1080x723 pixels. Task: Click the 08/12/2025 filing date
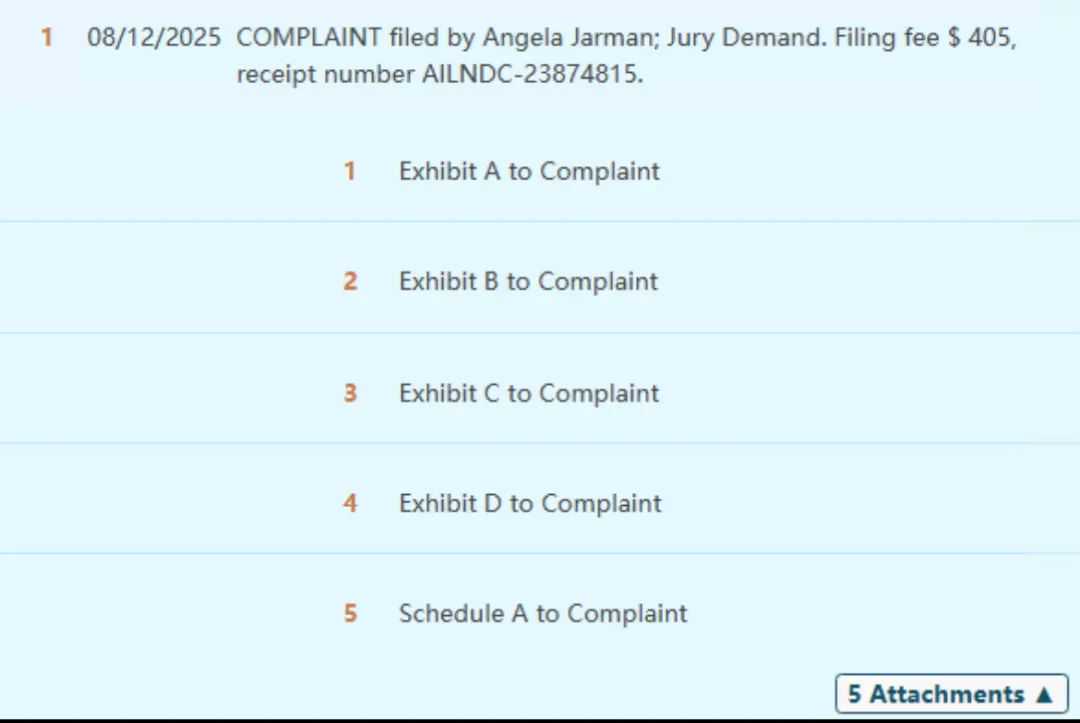(x=153, y=39)
